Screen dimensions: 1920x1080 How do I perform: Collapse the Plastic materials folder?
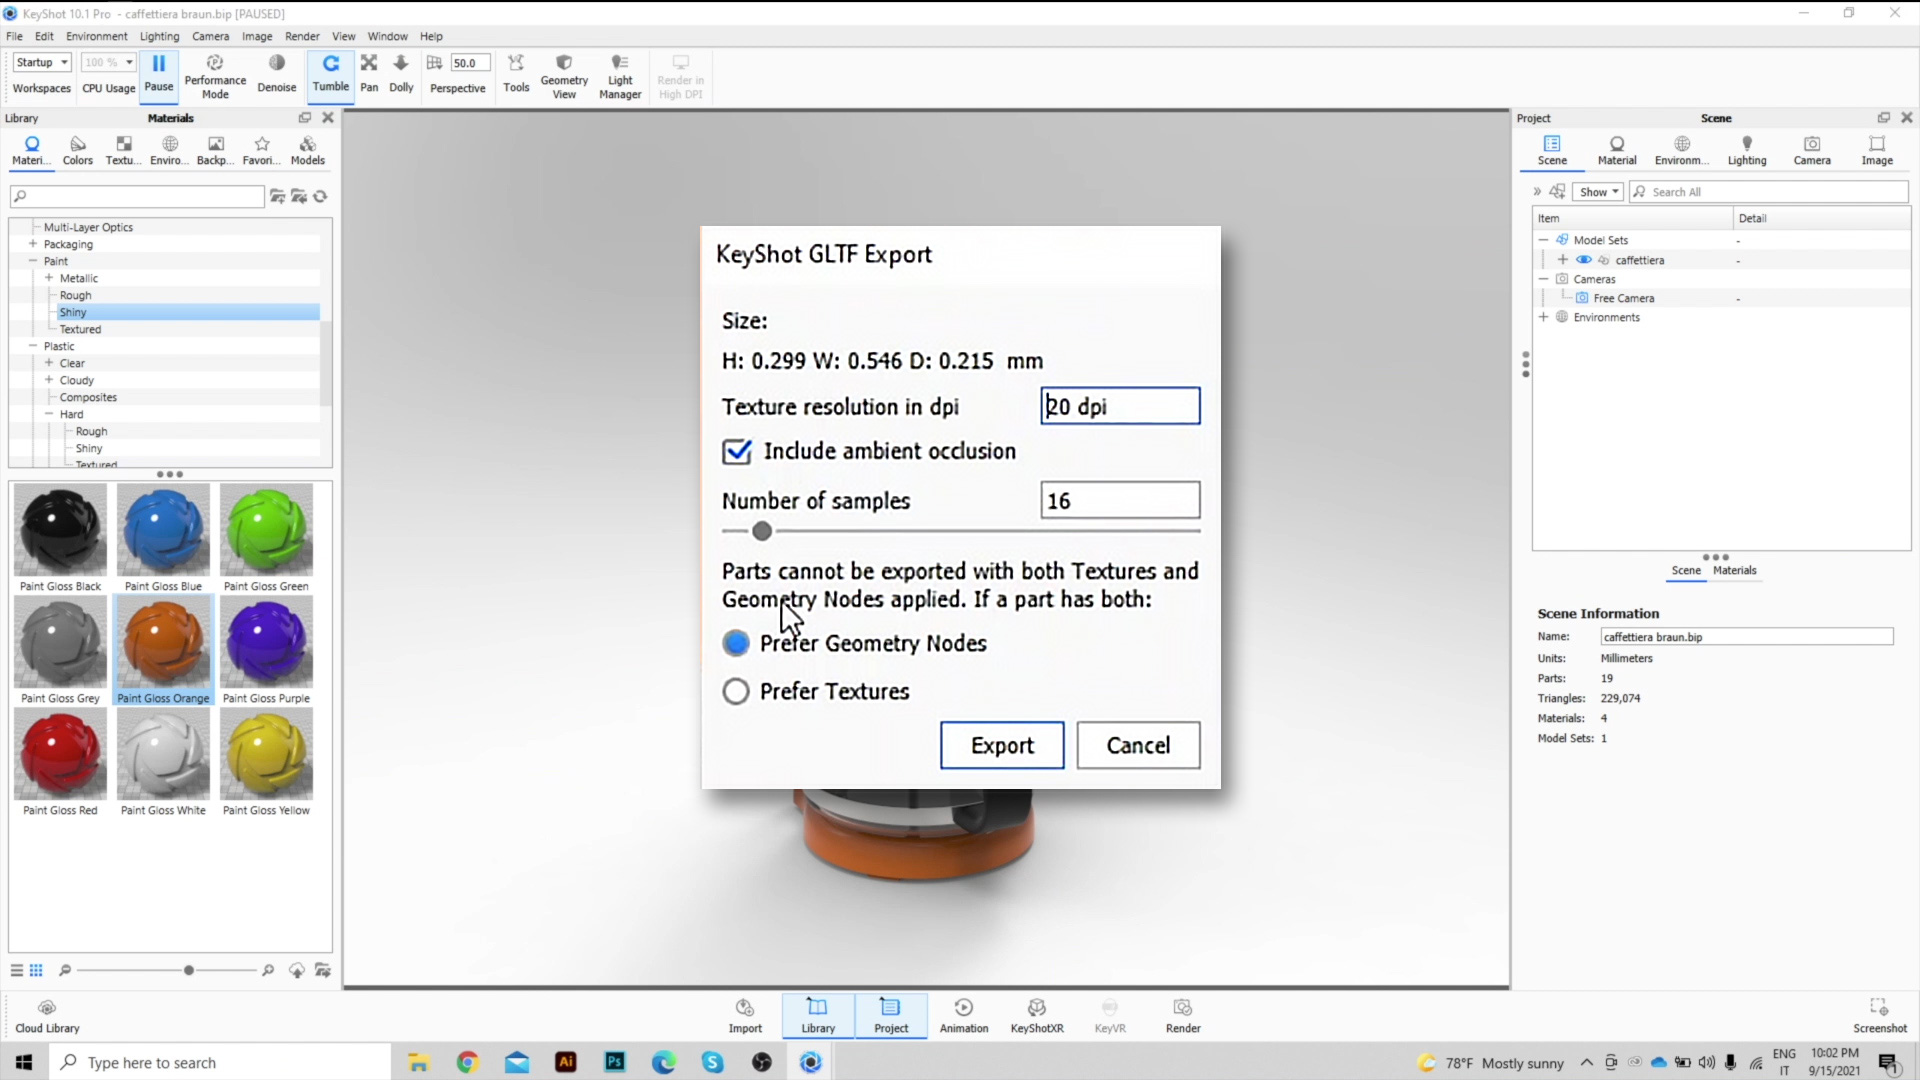point(33,346)
